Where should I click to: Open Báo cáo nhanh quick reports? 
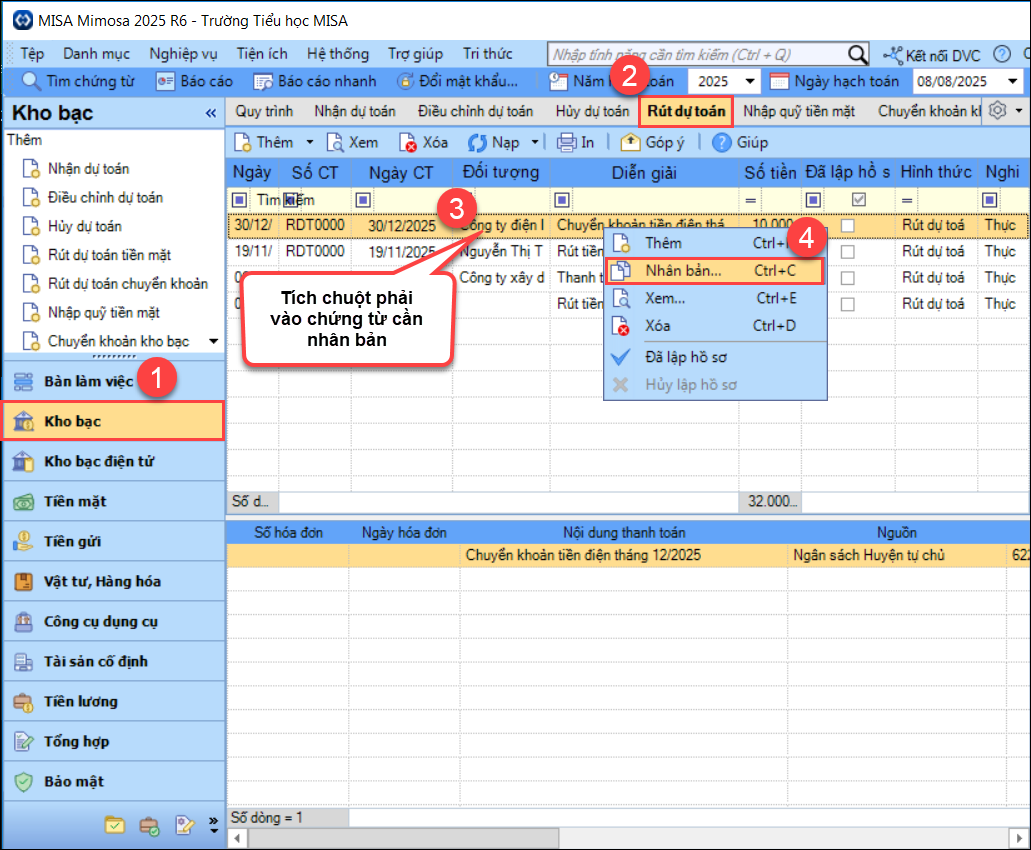(x=315, y=81)
